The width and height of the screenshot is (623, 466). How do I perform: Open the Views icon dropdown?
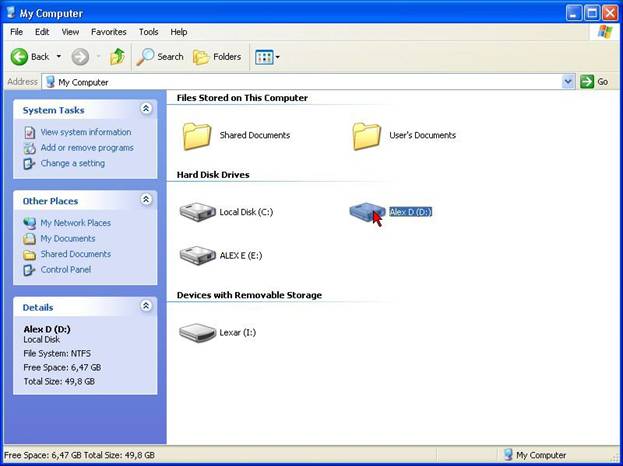click(x=267, y=57)
